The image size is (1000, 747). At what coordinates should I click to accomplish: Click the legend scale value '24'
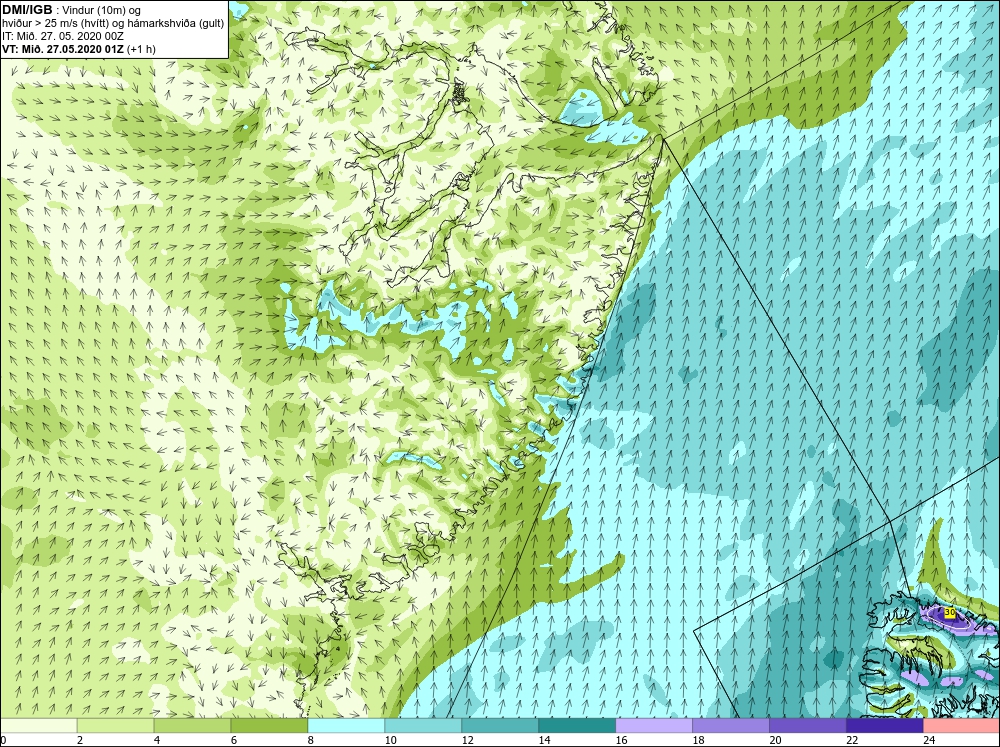929,740
